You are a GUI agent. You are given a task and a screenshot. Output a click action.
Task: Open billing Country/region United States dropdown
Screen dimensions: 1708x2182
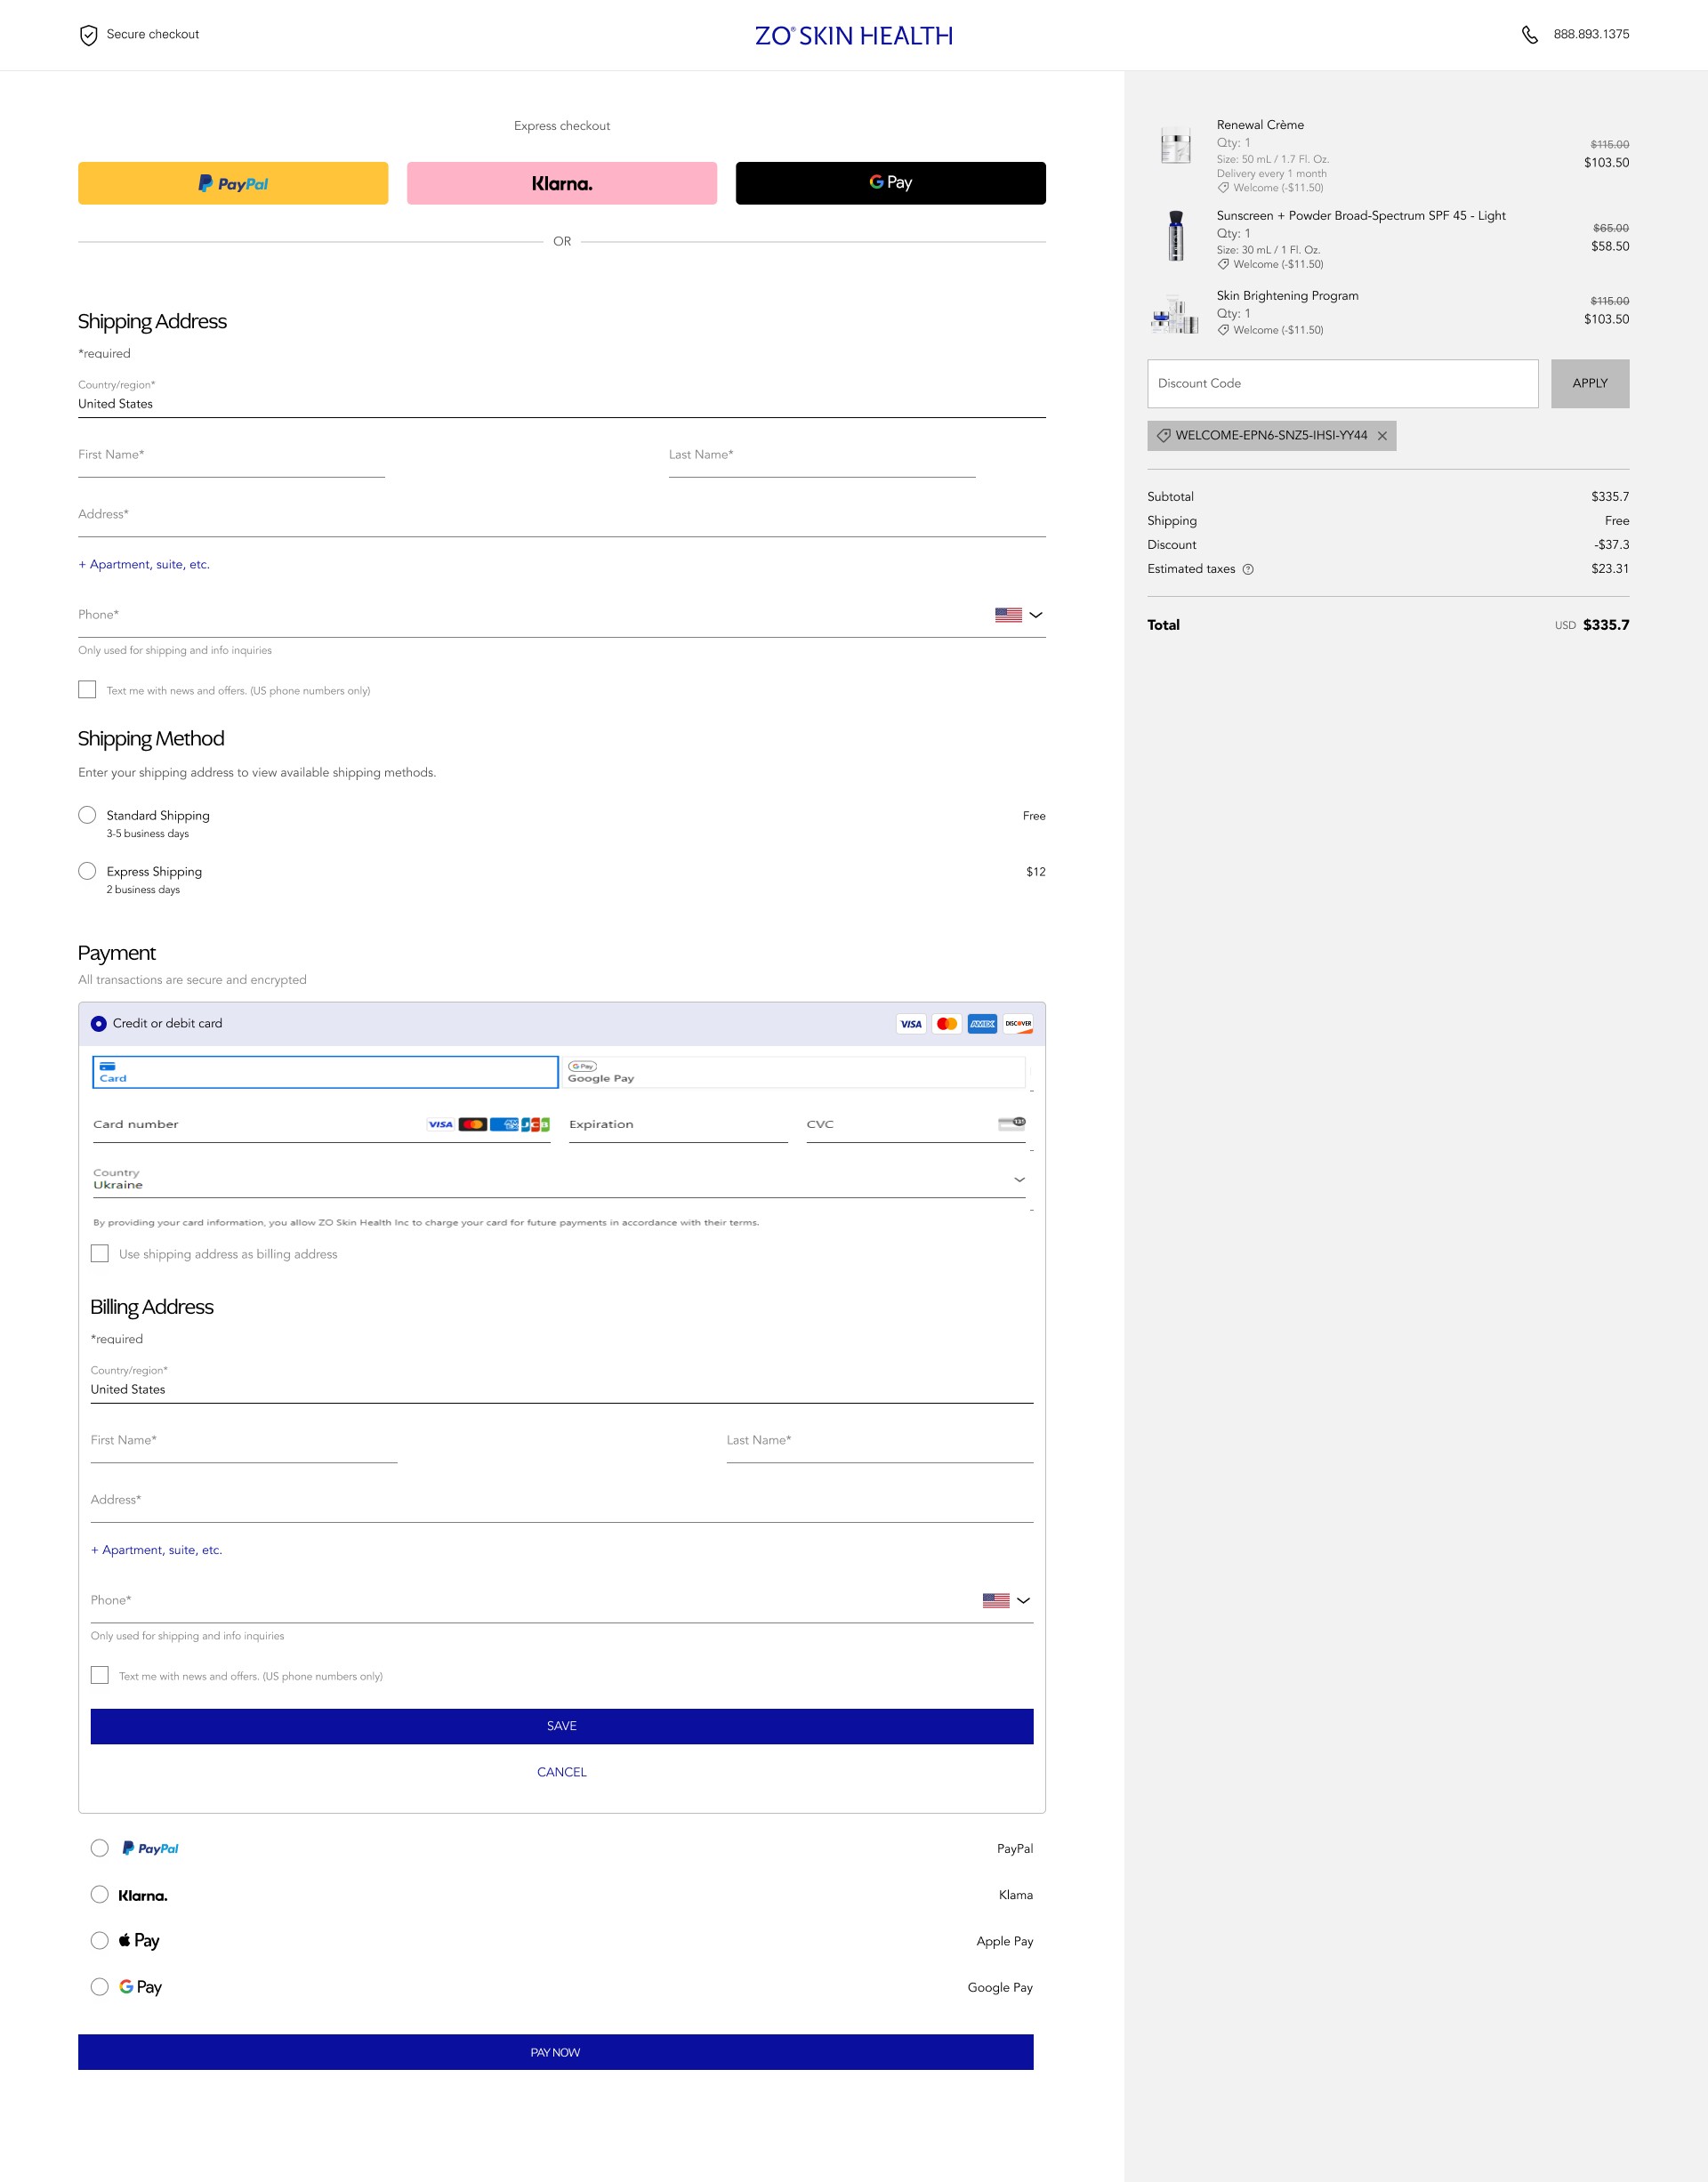(x=560, y=1389)
